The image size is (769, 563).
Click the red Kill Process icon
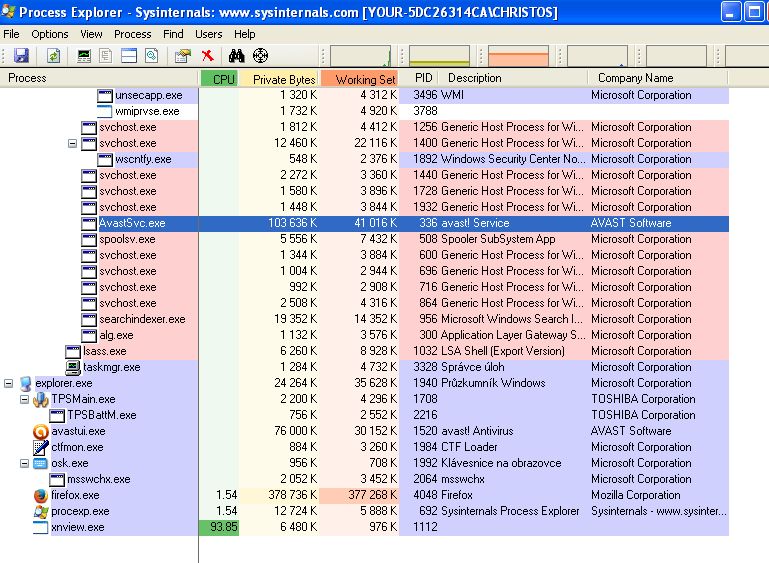tap(208, 55)
